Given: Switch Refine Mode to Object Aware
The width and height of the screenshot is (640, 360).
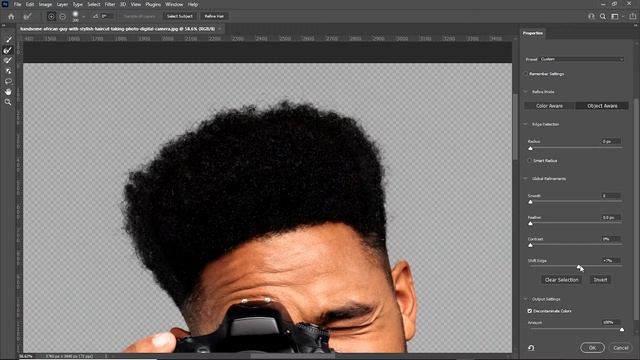Looking at the screenshot, I should (602, 106).
